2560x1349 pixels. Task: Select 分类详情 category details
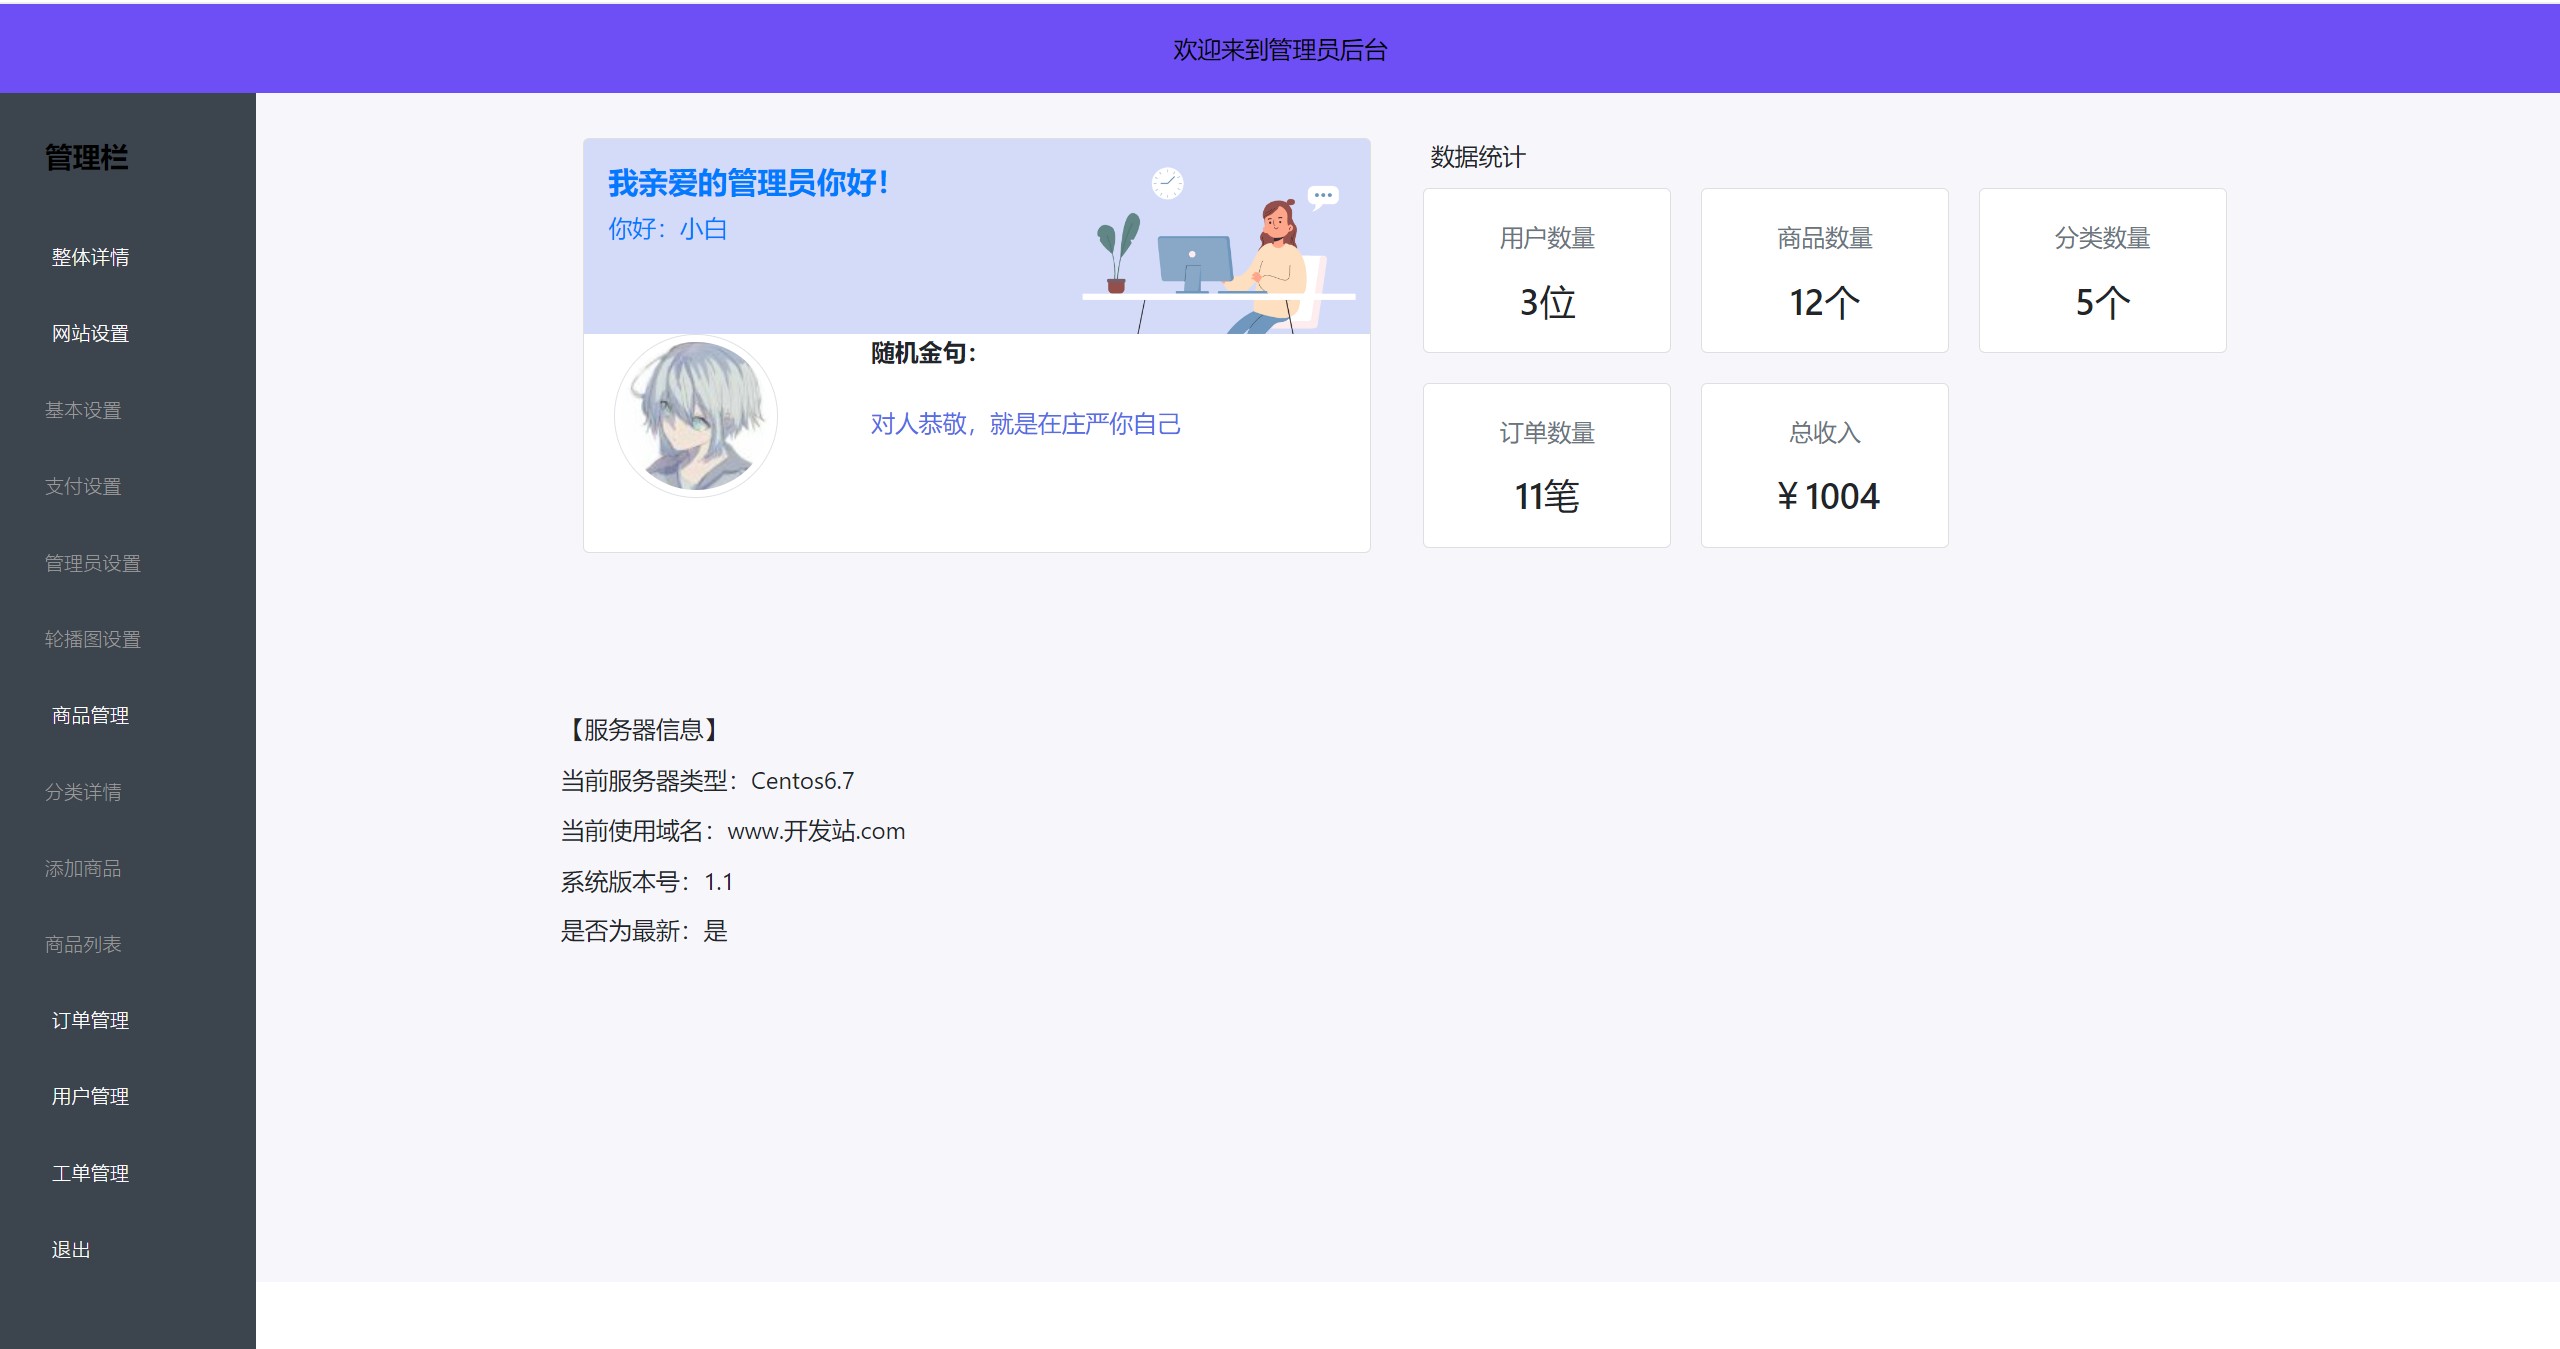click(83, 792)
